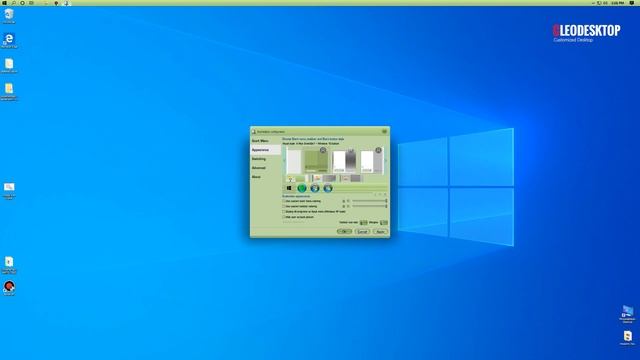
Task: Show previous visual styles with left arrow
Action: (284, 160)
